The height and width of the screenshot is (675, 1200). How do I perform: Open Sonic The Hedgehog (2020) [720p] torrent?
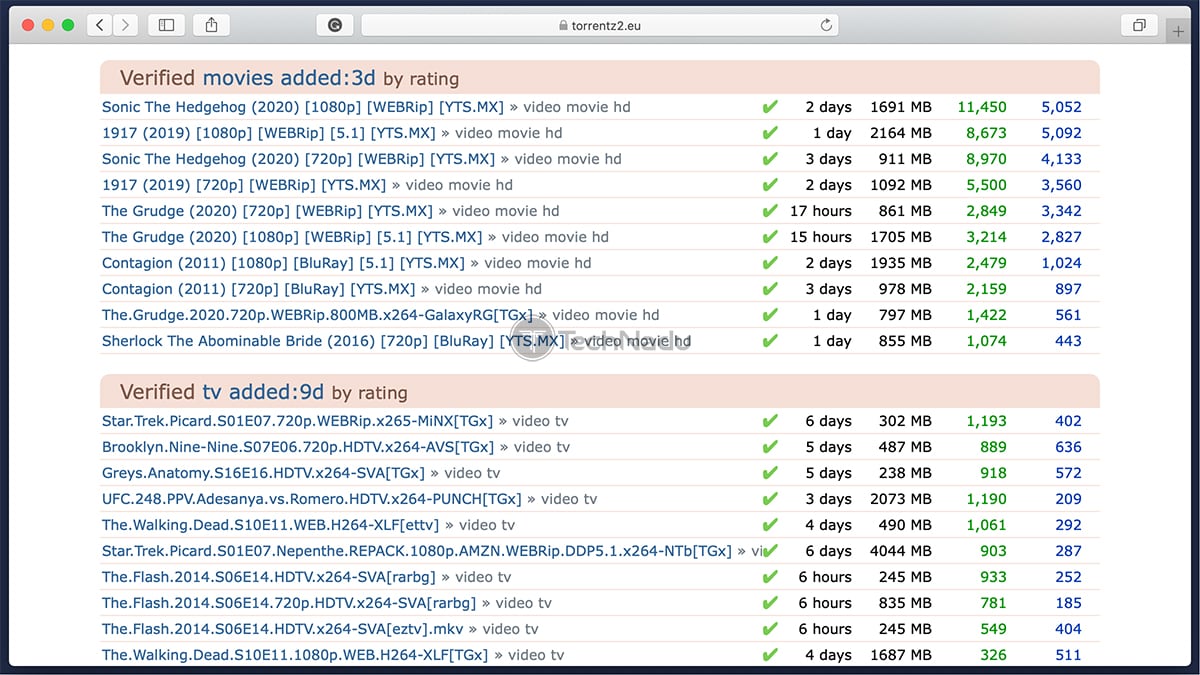click(x=298, y=159)
